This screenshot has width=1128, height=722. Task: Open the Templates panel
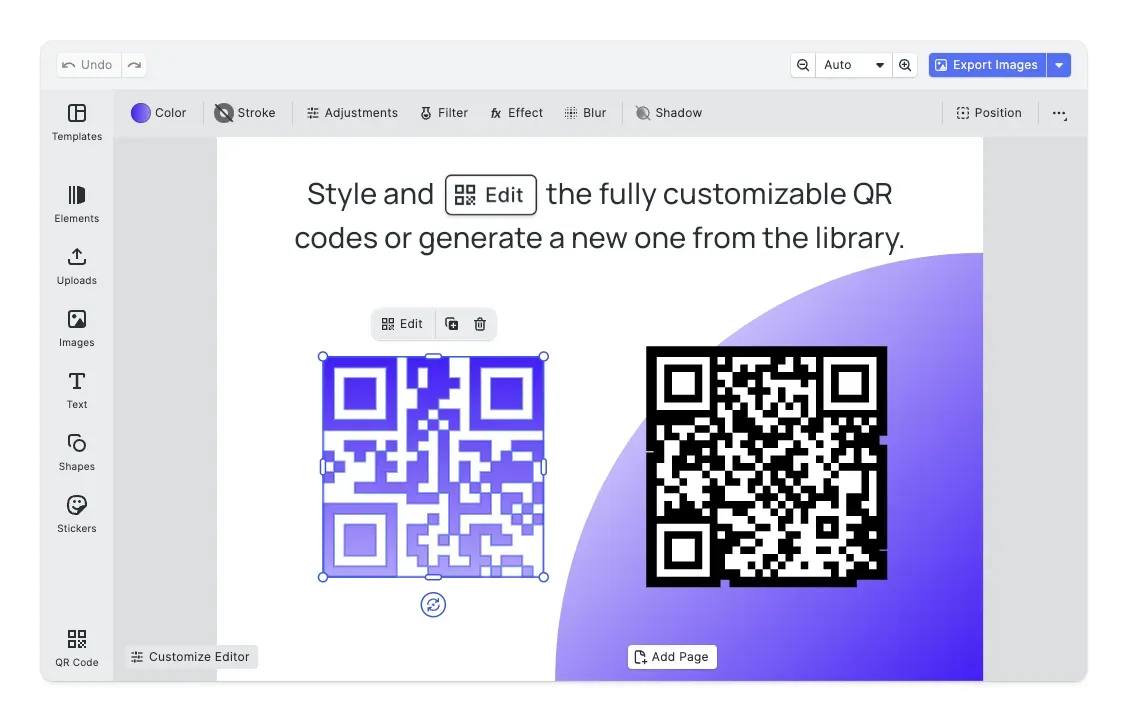pos(76,122)
